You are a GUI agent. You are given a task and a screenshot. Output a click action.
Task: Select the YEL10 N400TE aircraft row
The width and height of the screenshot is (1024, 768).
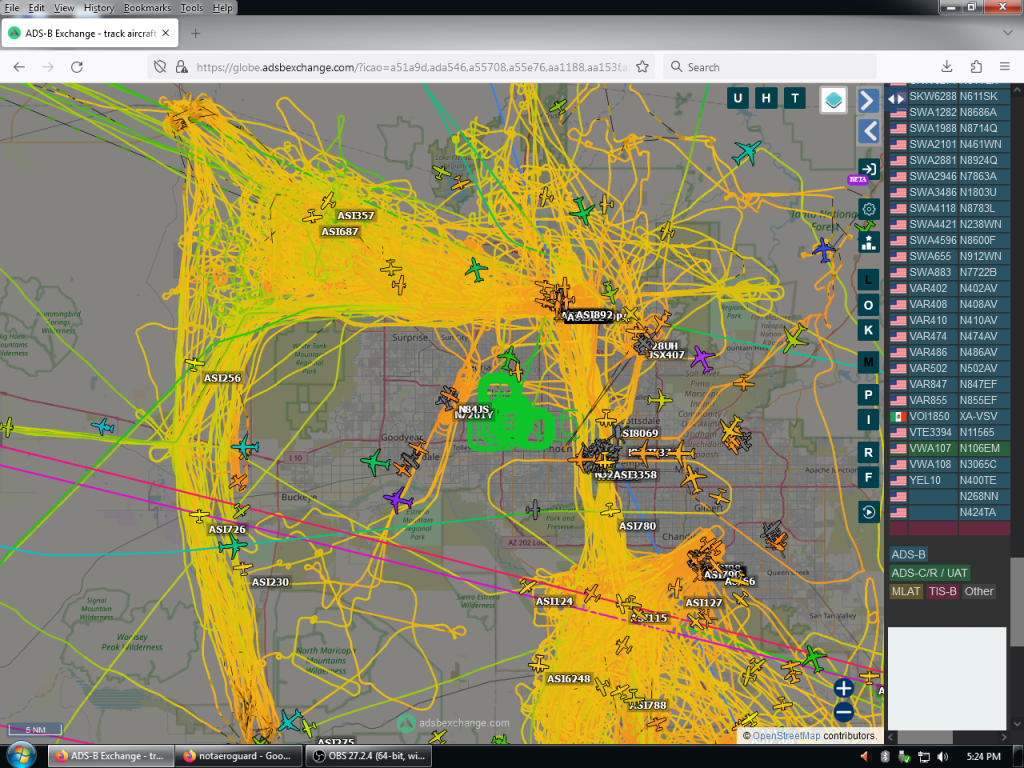pyautogui.click(x=950, y=480)
